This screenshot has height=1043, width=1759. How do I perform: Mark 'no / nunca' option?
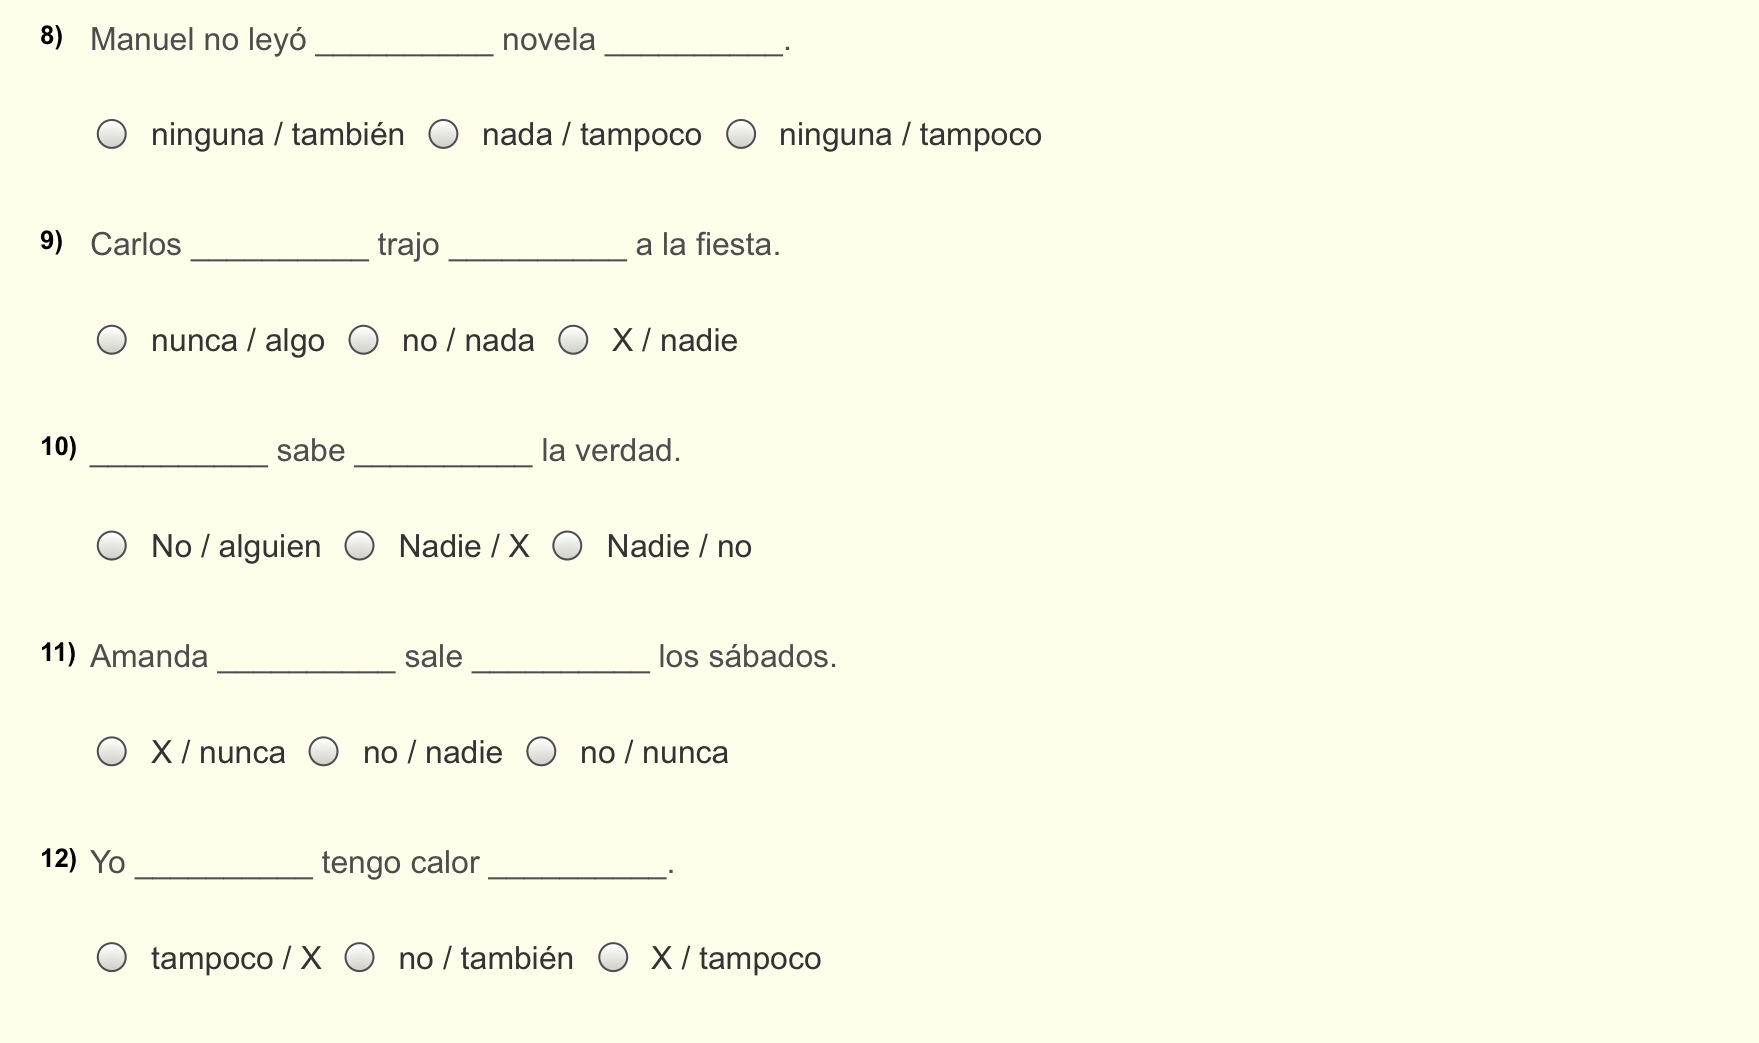542,752
